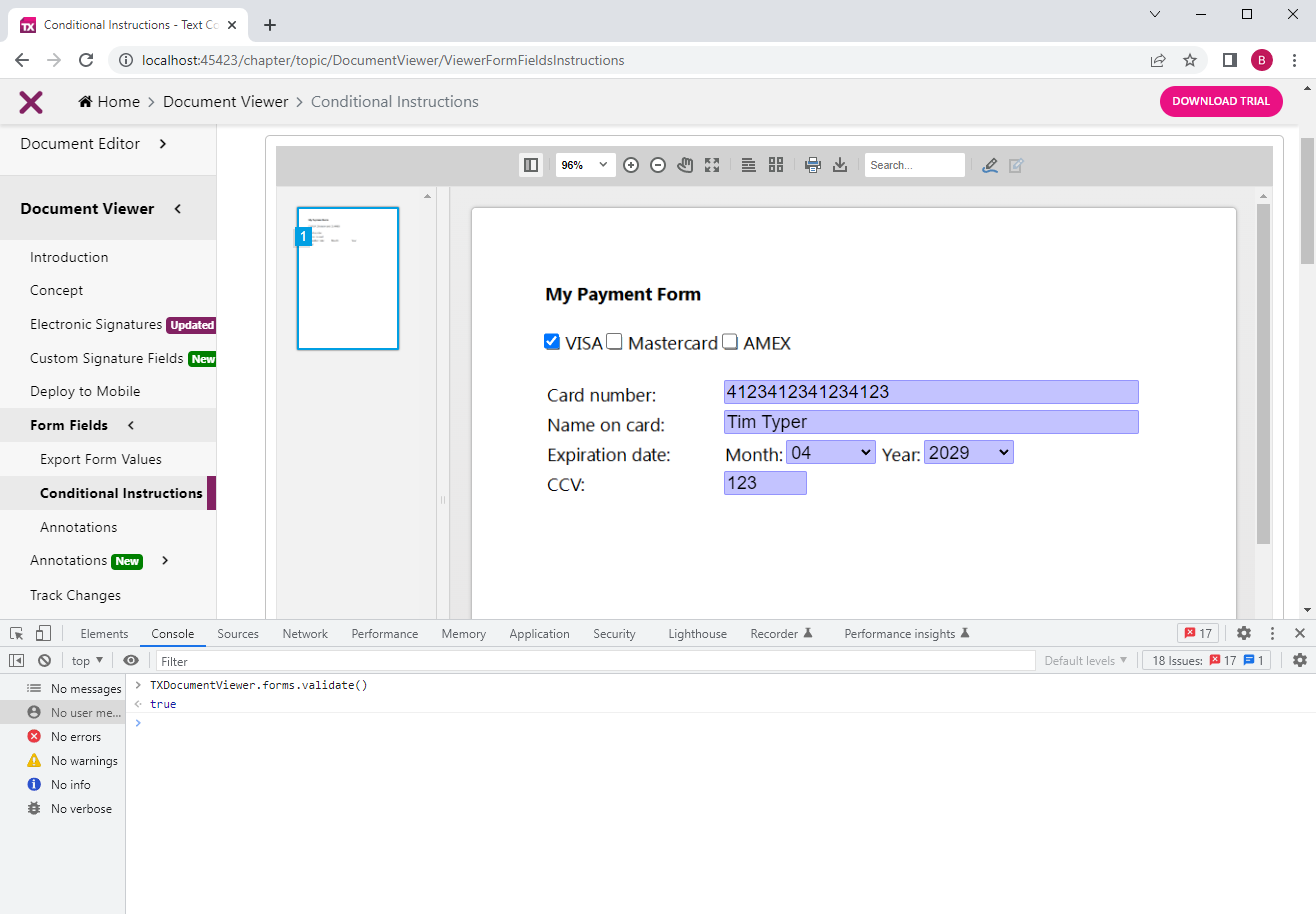This screenshot has height=914, width=1316.
Task: Open the expiration Year dropdown
Action: pyautogui.click(x=969, y=453)
